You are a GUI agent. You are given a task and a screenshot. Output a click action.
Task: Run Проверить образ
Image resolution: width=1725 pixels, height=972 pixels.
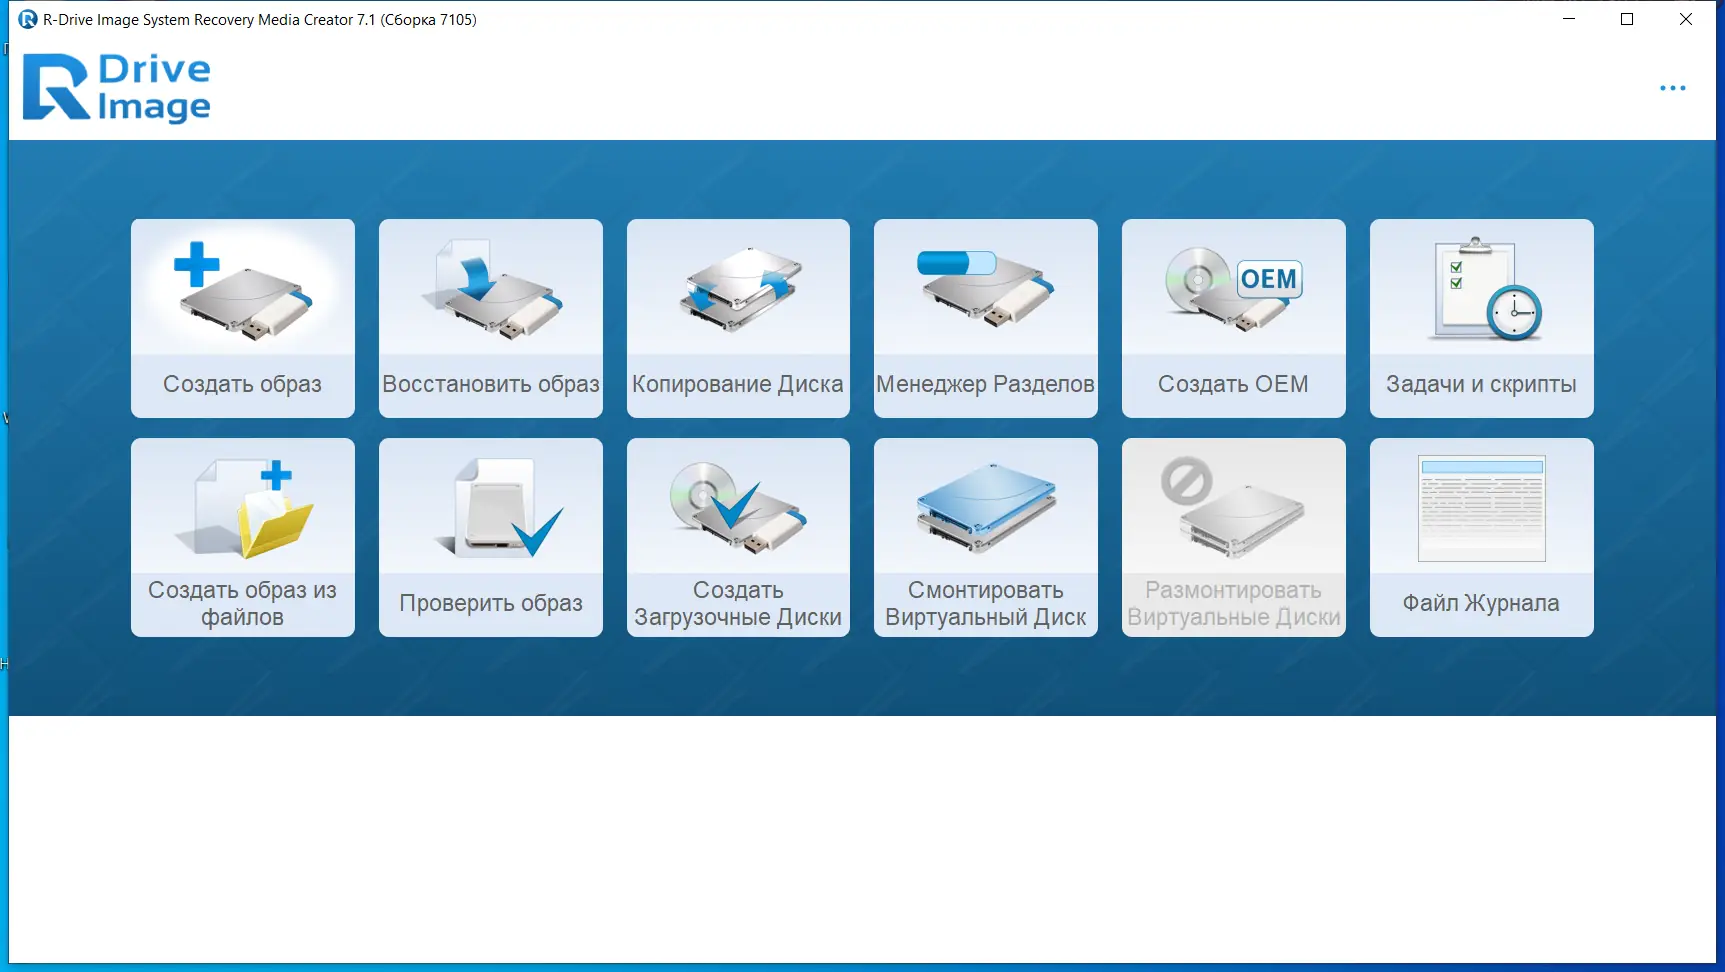coord(490,537)
